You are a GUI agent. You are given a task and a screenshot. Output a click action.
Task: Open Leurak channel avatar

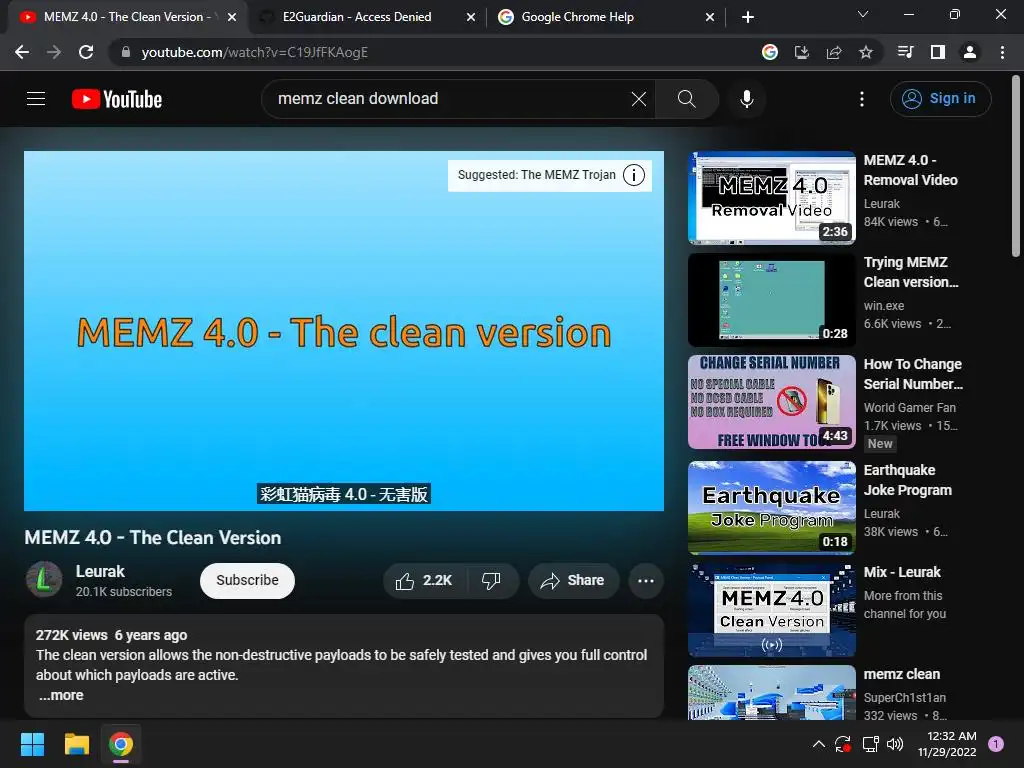[x=44, y=579]
